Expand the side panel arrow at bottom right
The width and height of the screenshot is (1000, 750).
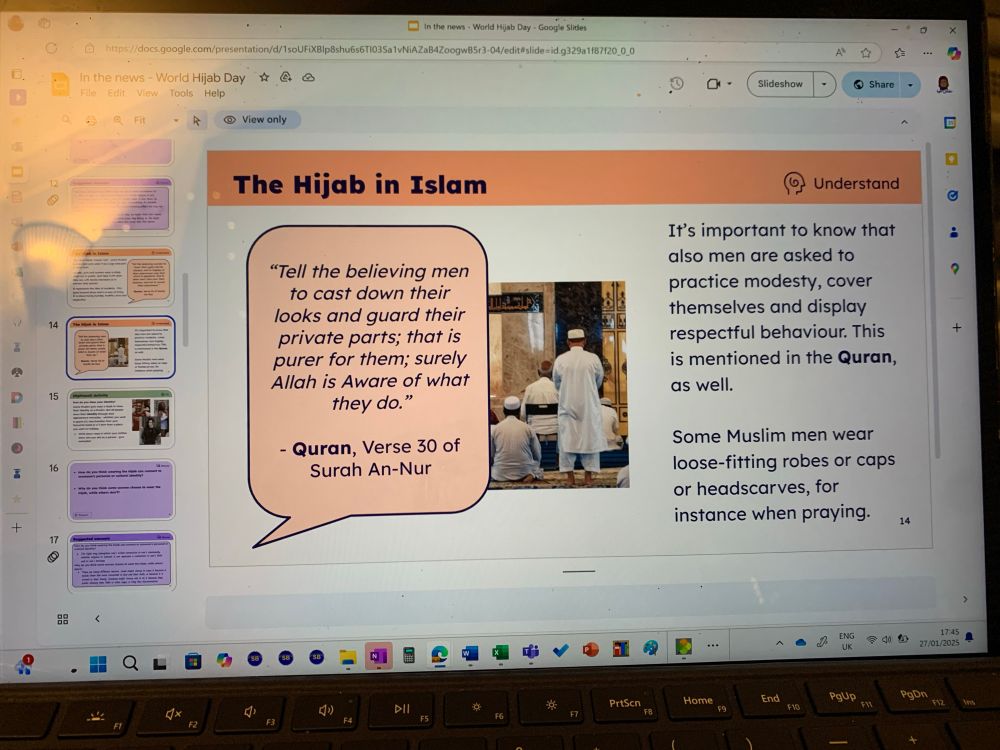click(965, 599)
